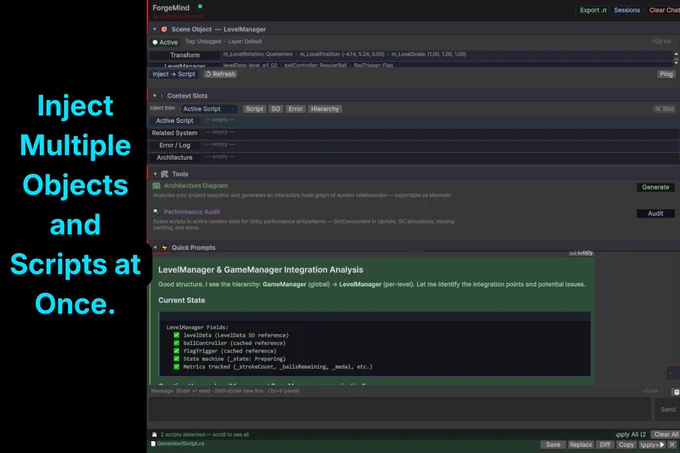Click GeneratedScript.cs filename
Screen dimensions: 680x453
180,443
